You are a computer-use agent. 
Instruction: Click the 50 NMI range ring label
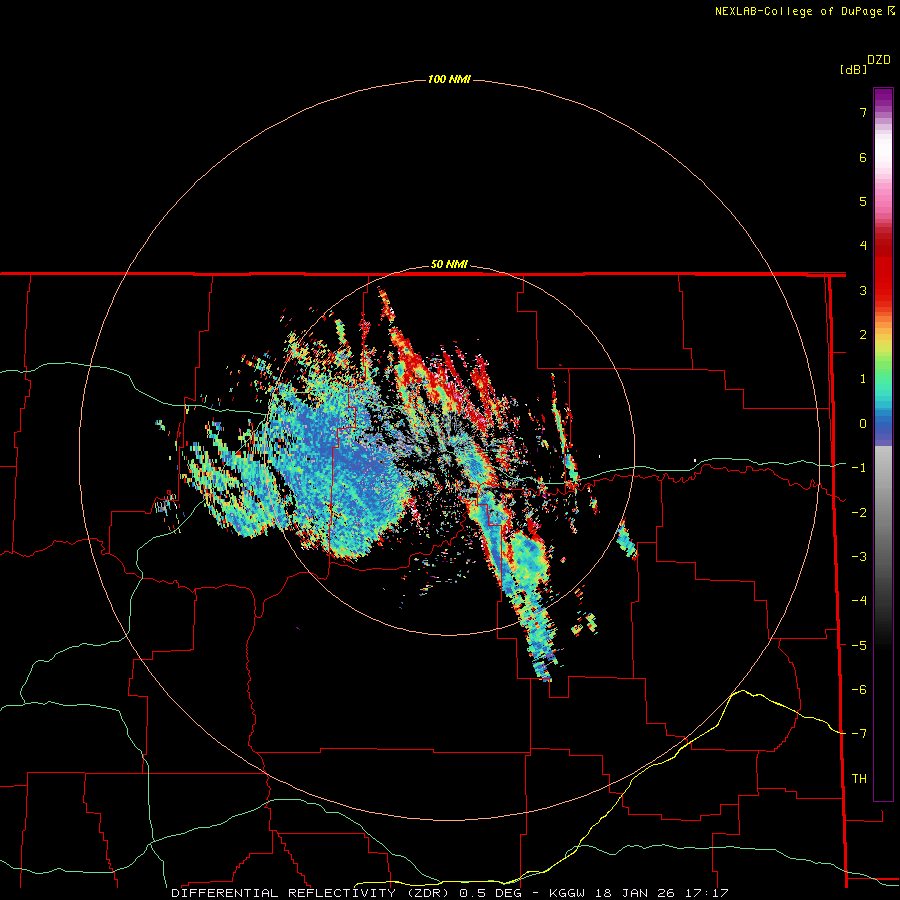(x=449, y=265)
